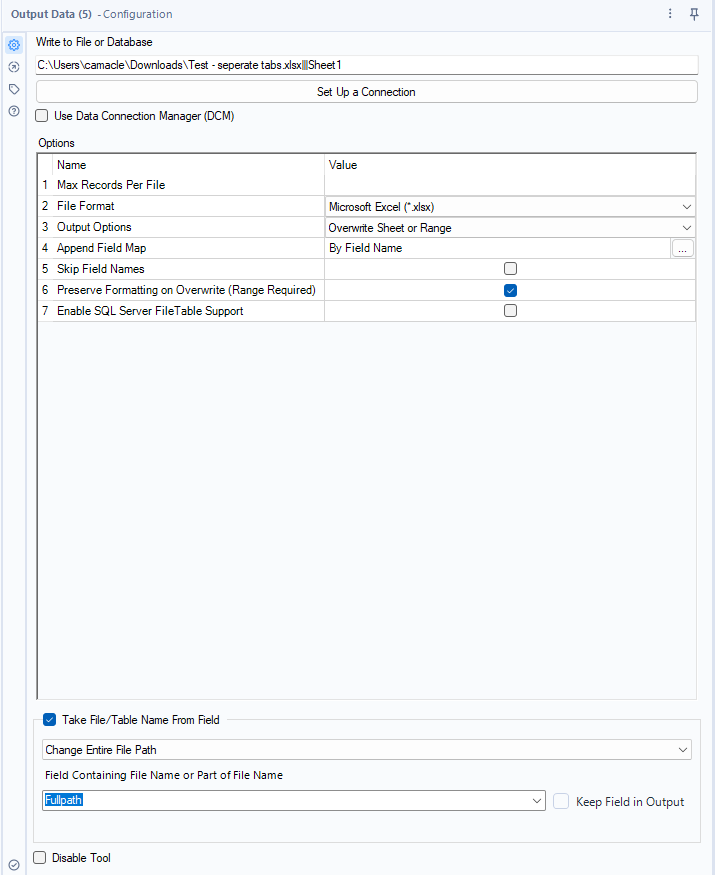Open the navigation arrow icon in sidebar
The width and height of the screenshot is (715, 875).
coord(13,66)
